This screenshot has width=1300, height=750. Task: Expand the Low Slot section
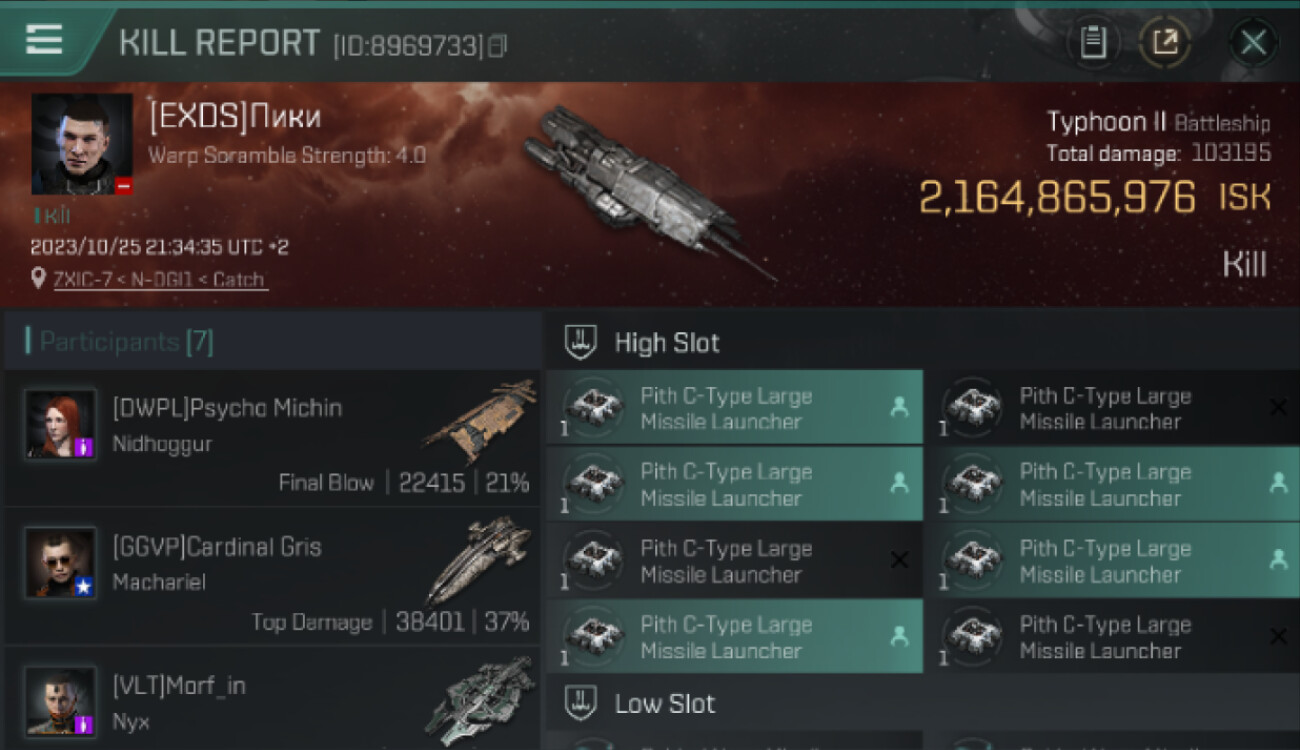coord(664,703)
